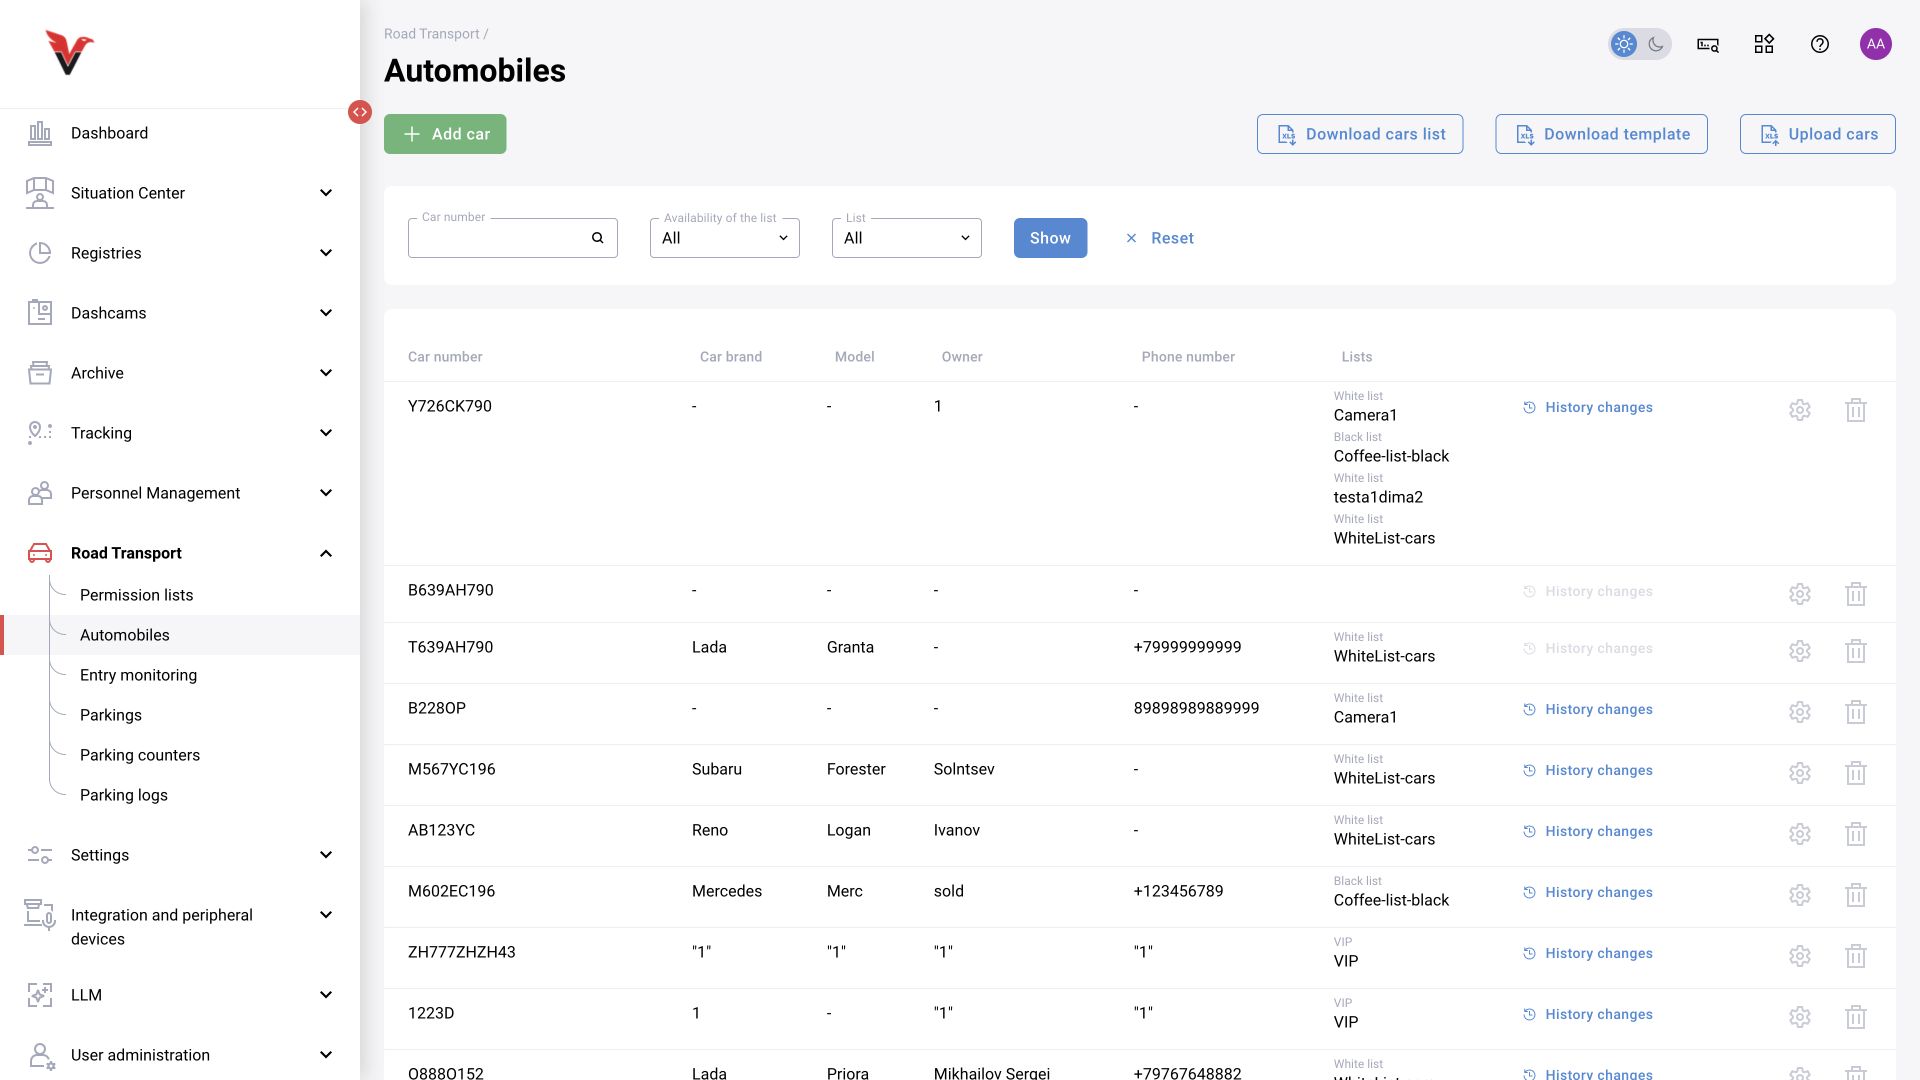Open Parking counters submenu item
Screen dimensions: 1920x1080
(x=140, y=755)
